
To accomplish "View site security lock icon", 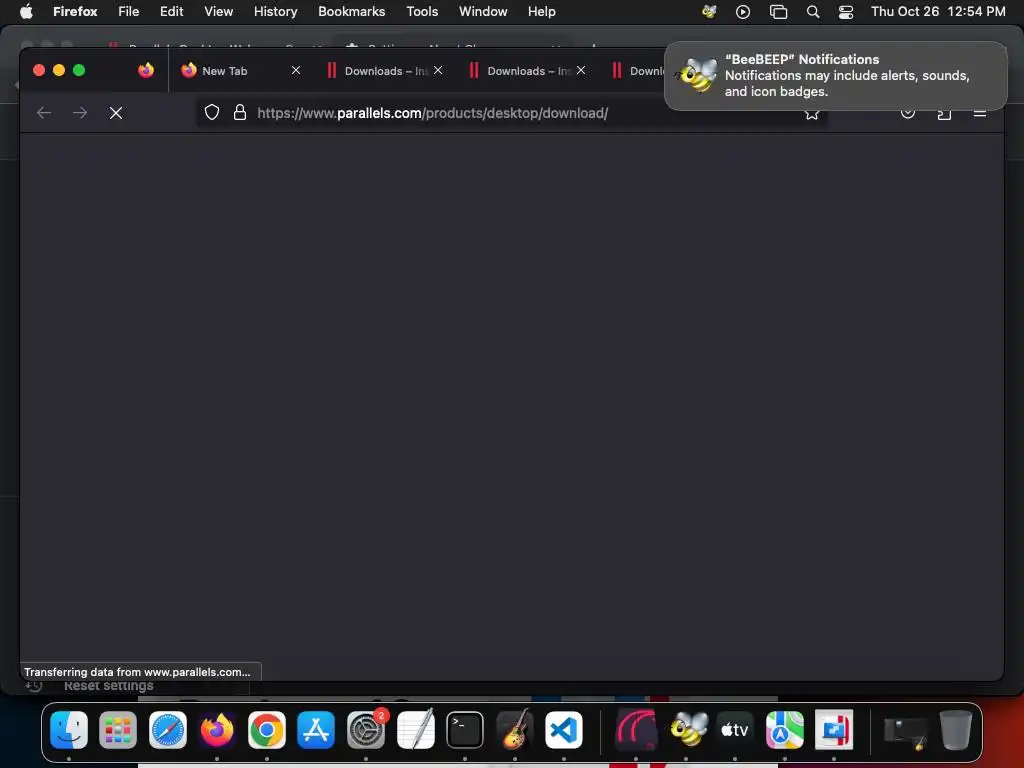I will tap(240, 112).
